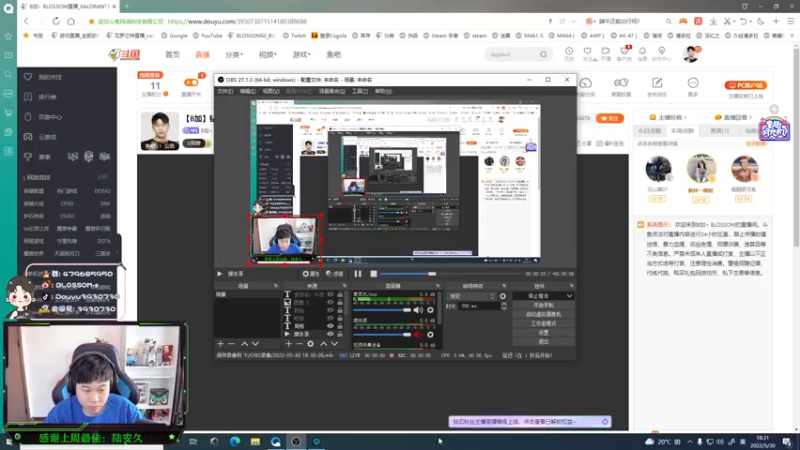This screenshot has width=800, height=450.
Task: Add a new scene with plus icon
Action: point(220,344)
